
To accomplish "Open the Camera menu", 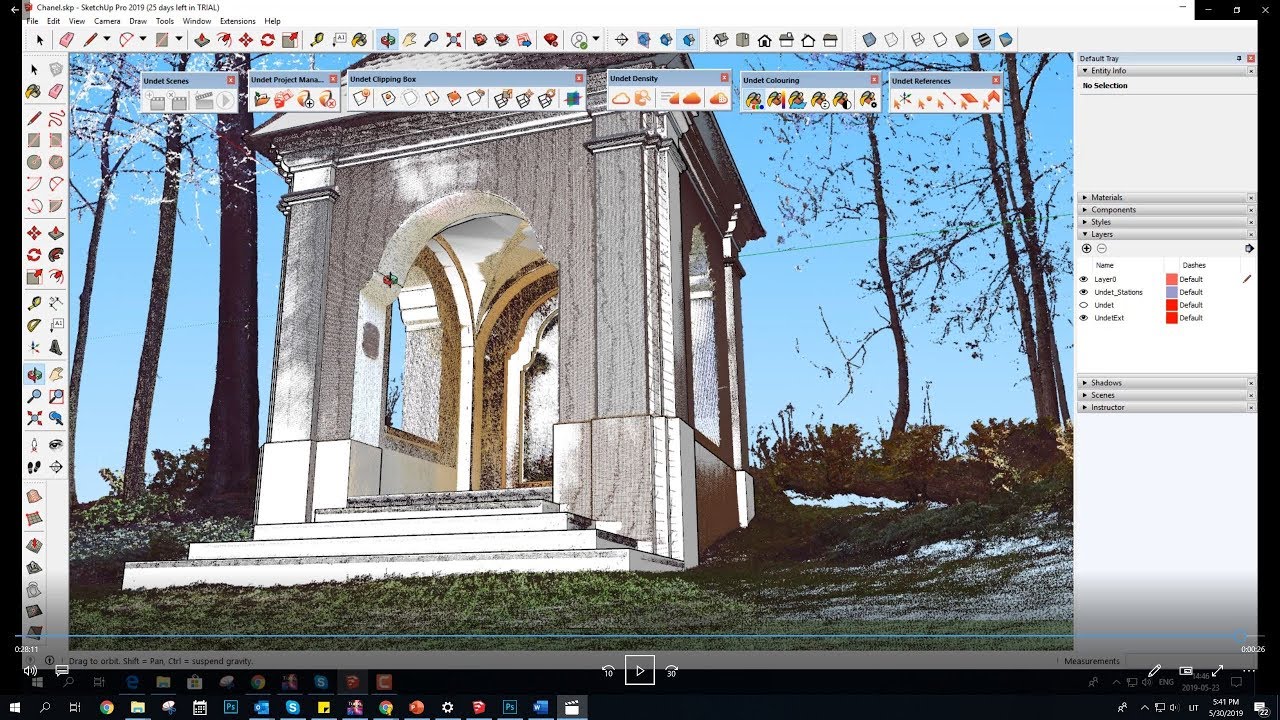I will click(x=107, y=21).
